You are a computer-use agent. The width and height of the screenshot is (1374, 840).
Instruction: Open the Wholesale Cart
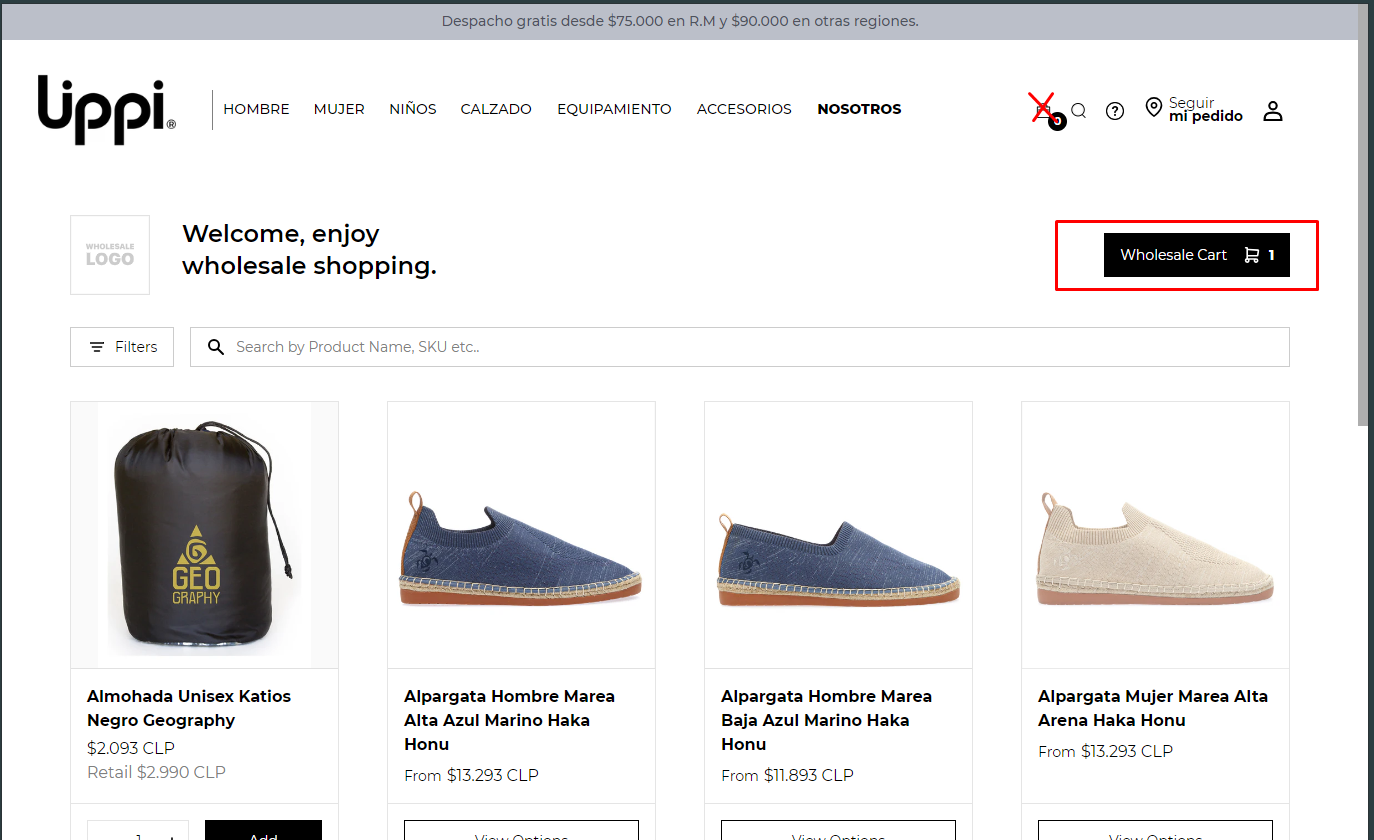pyautogui.click(x=1196, y=255)
